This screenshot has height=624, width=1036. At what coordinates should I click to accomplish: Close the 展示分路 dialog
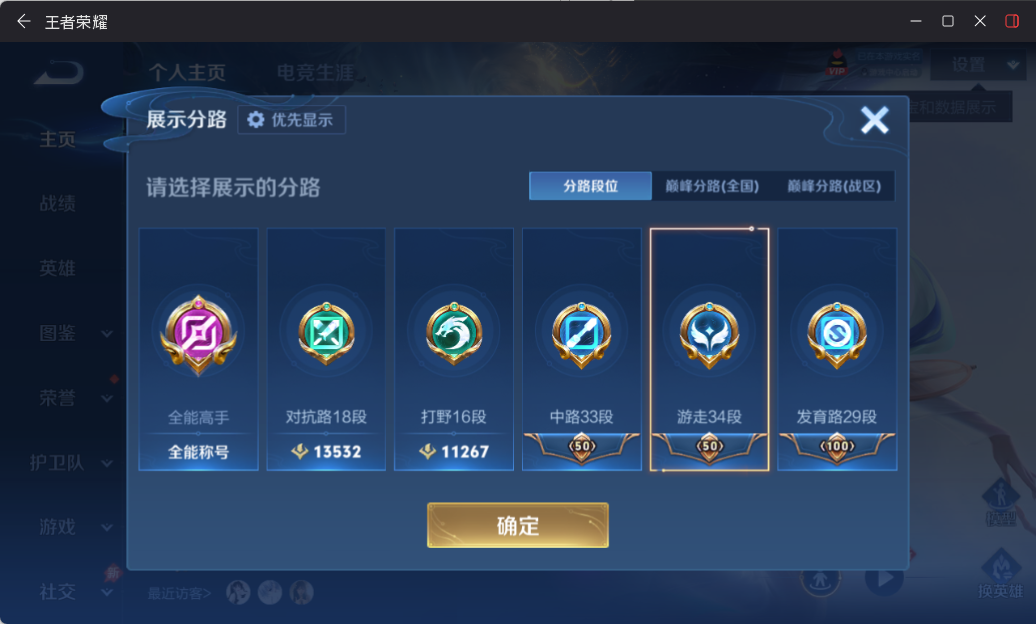coord(874,120)
